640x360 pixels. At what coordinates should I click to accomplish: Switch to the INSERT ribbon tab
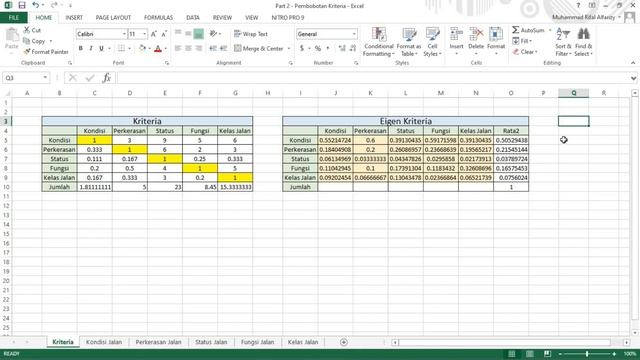coord(74,18)
